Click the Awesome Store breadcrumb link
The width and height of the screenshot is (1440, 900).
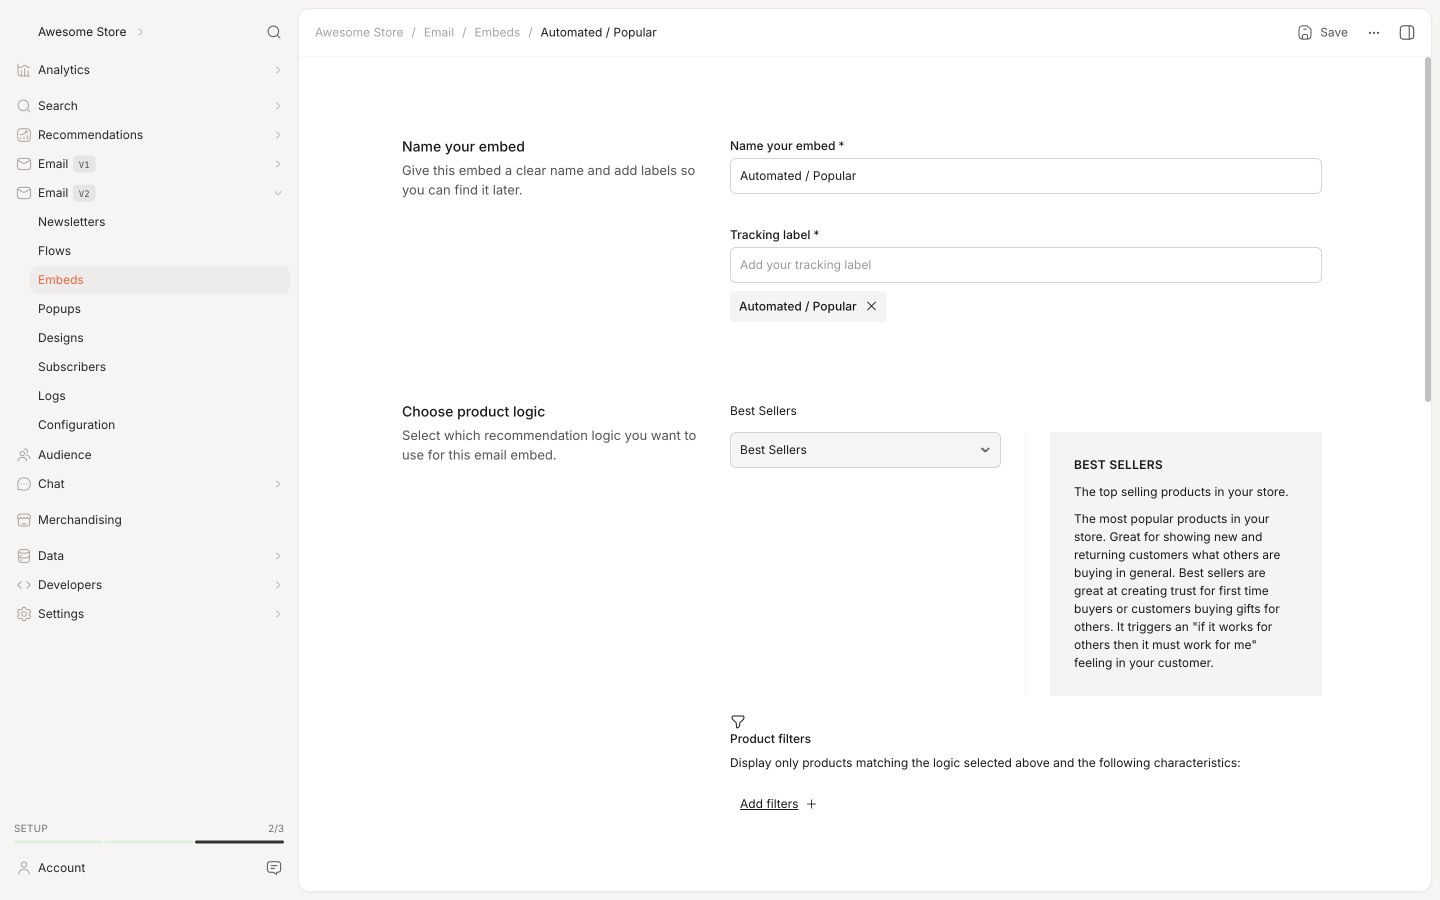[x=359, y=33]
